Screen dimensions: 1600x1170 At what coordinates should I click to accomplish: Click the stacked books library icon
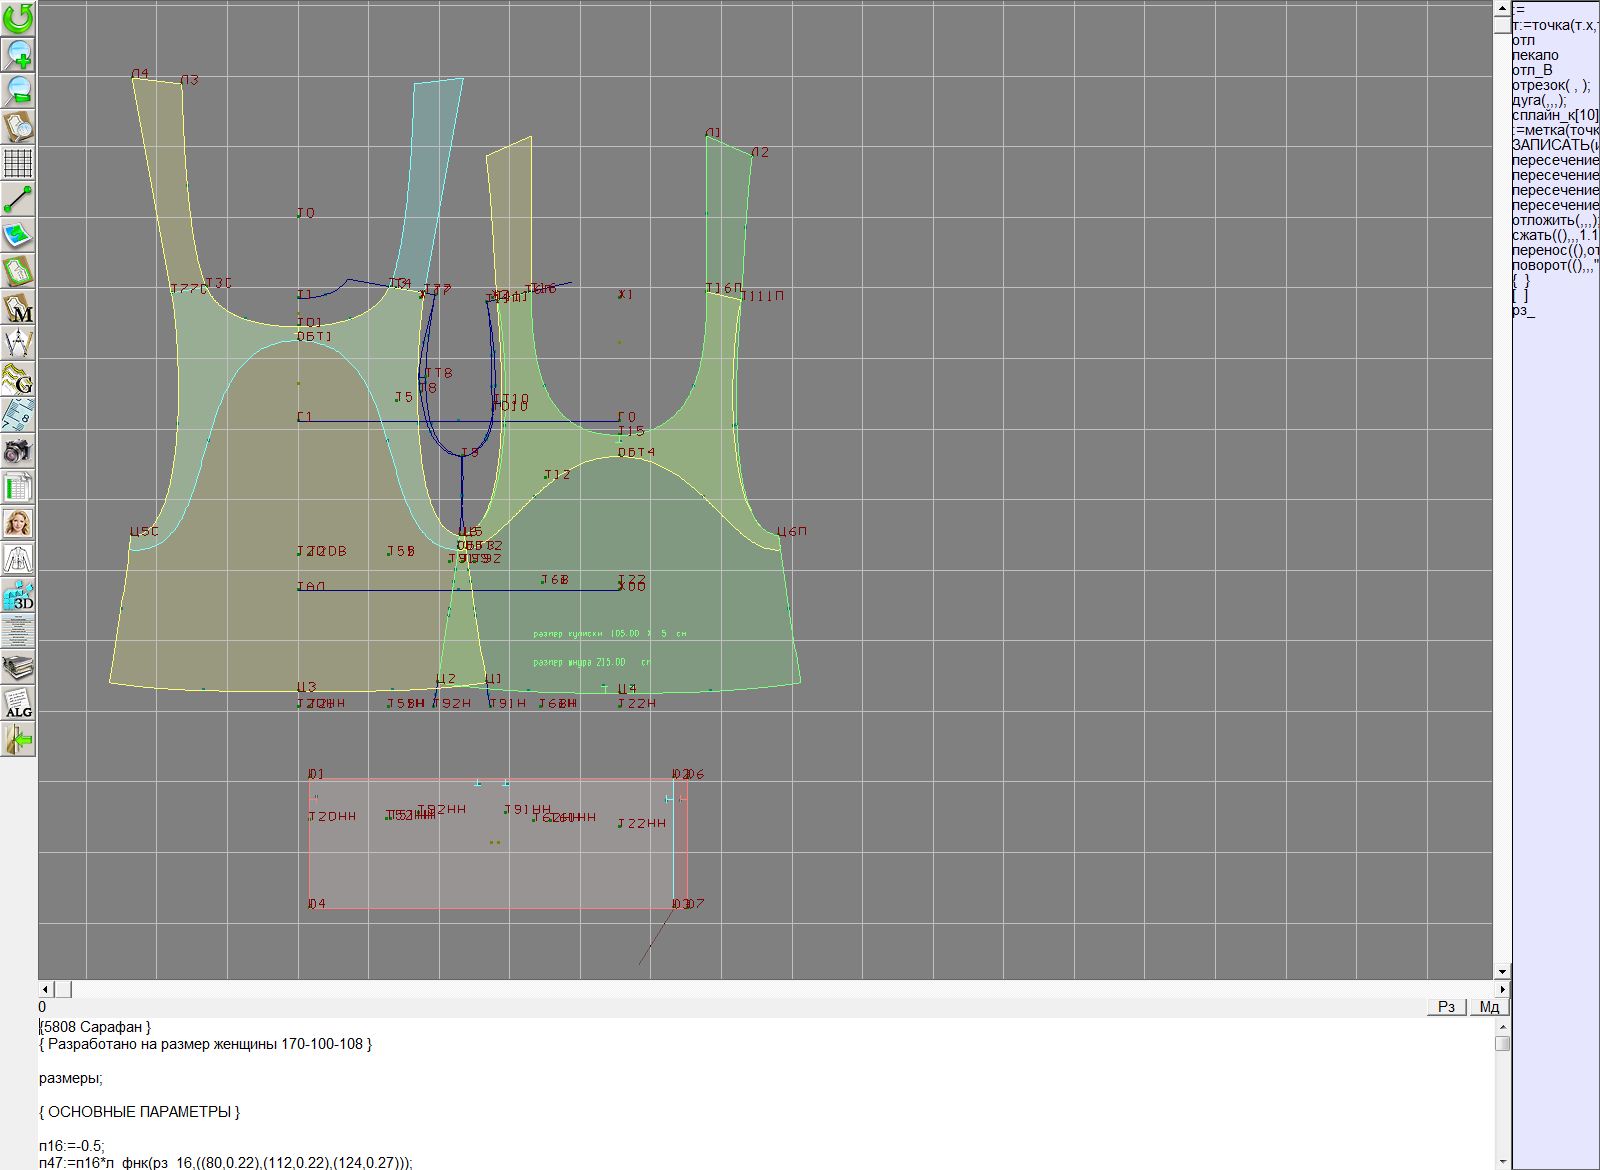[18, 668]
